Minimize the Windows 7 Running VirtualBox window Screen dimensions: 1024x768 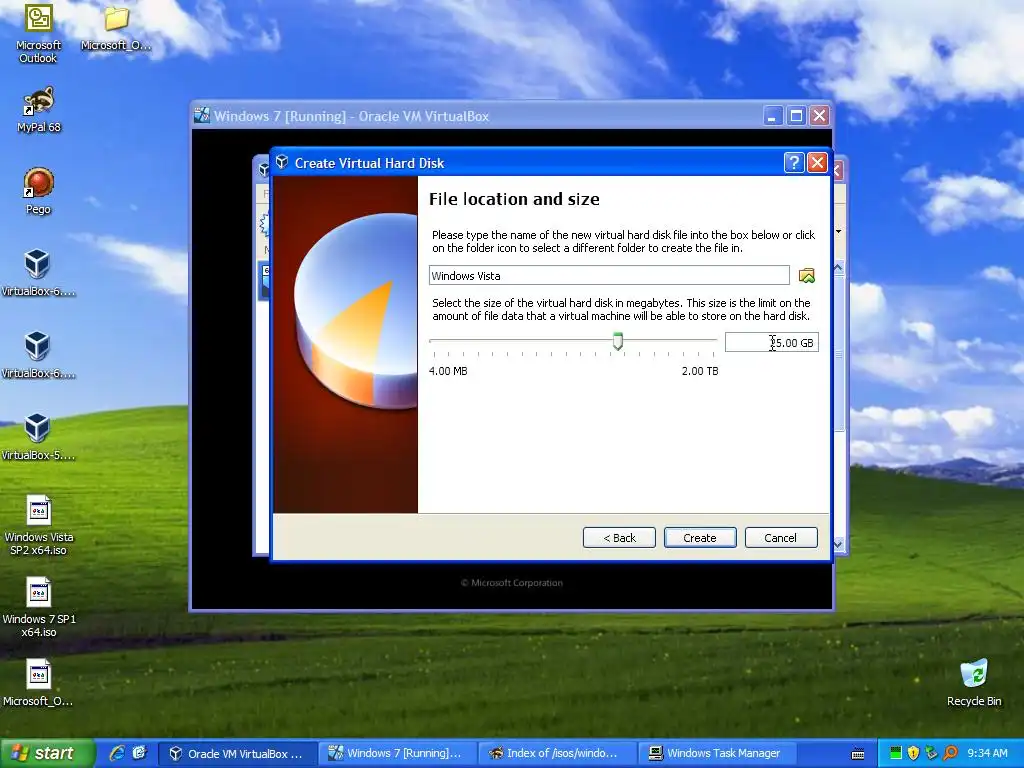click(x=773, y=116)
